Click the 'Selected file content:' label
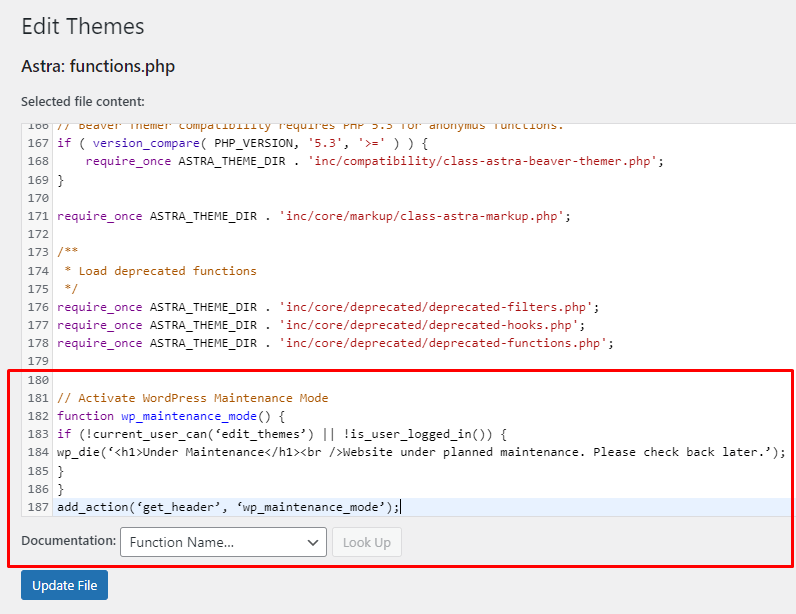Image resolution: width=796 pixels, height=614 pixels. tap(83, 102)
